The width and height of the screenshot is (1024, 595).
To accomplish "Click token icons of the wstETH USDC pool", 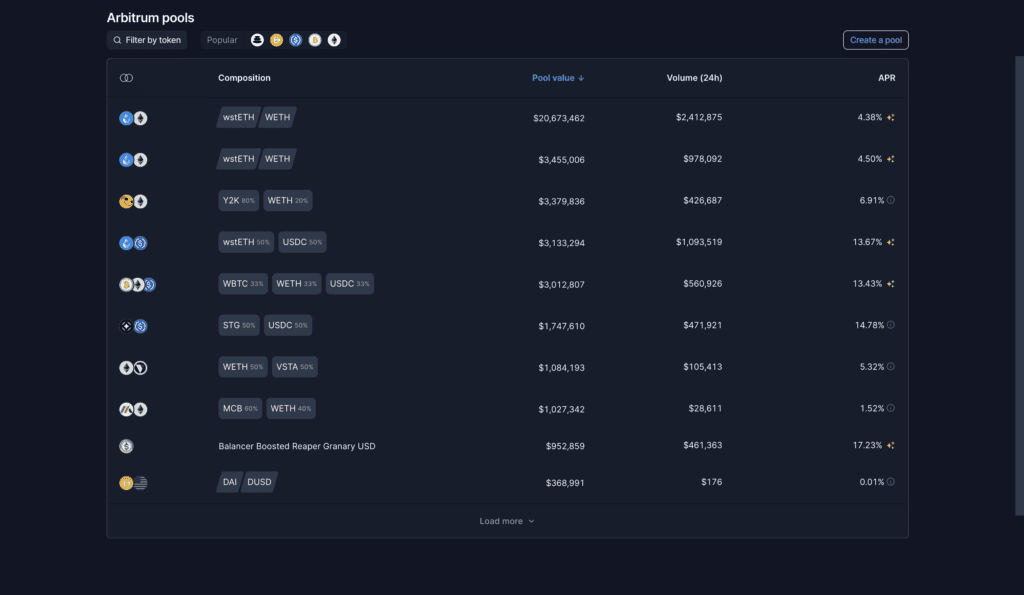I will click(133, 243).
